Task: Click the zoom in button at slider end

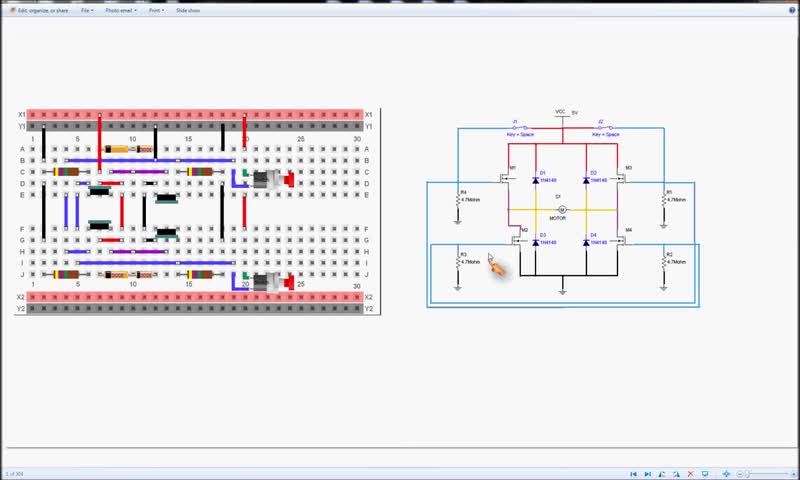Action: 793,474
